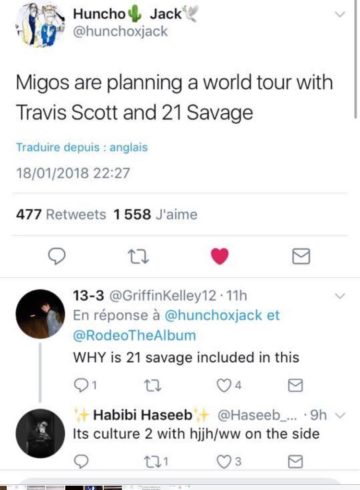
Task: Retweet the main Huncho Jack tweet
Action: click(x=138, y=257)
